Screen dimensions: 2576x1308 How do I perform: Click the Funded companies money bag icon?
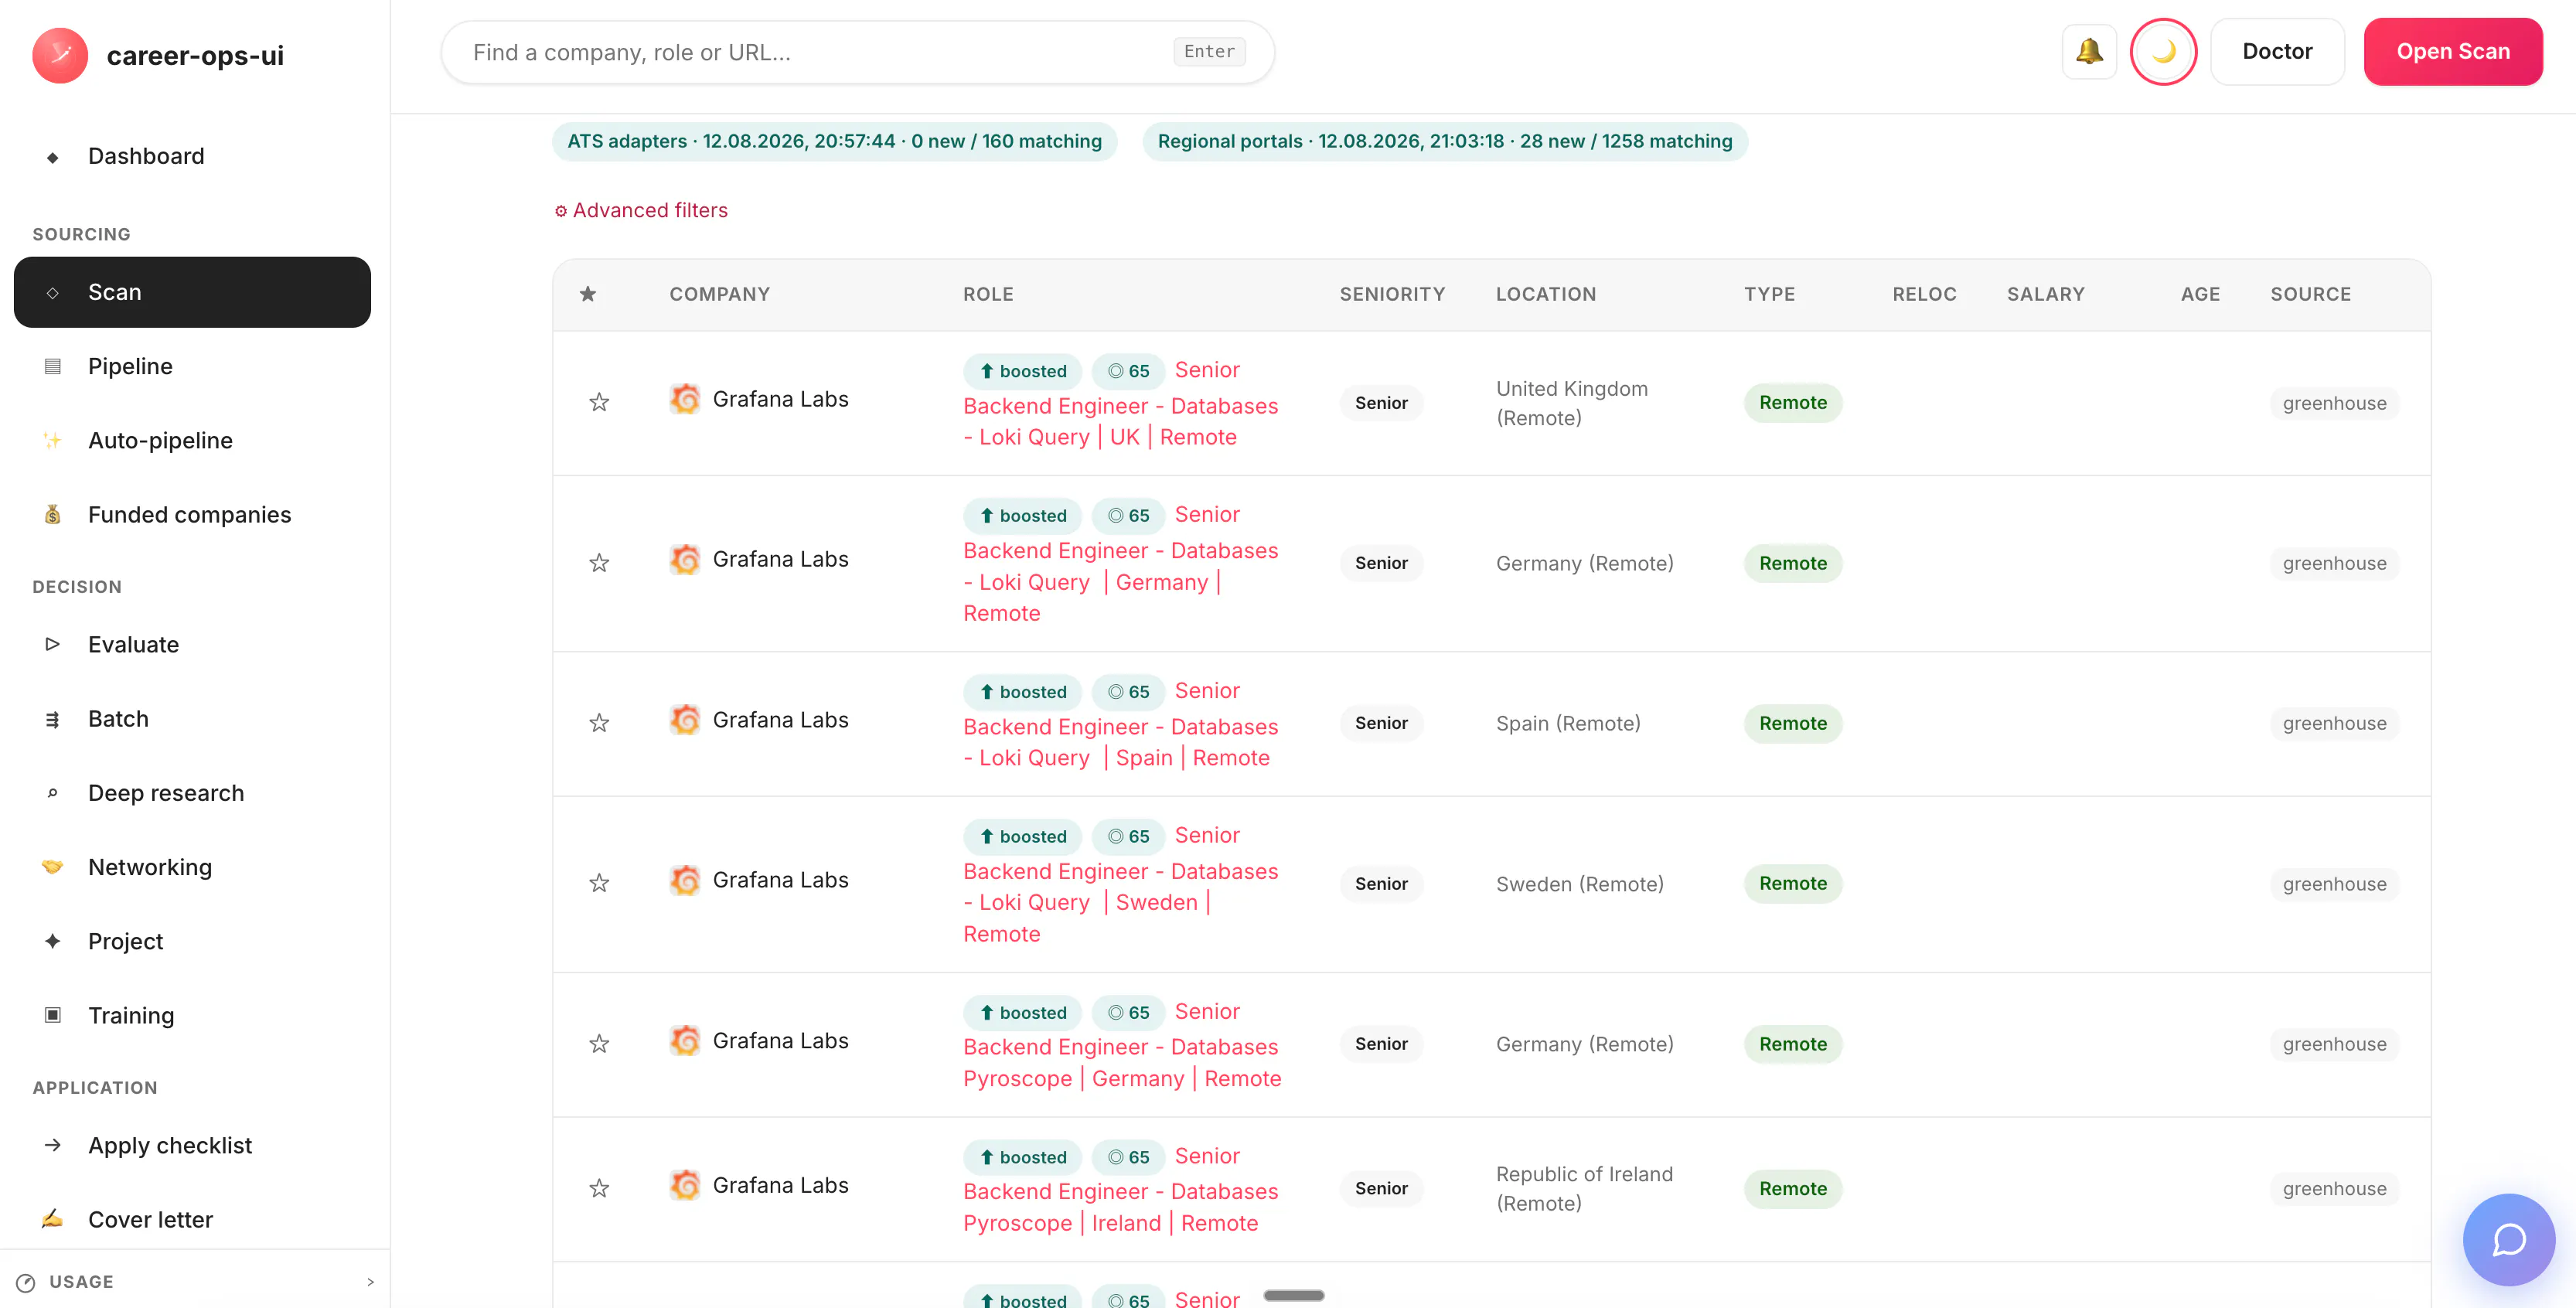pos(52,514)
